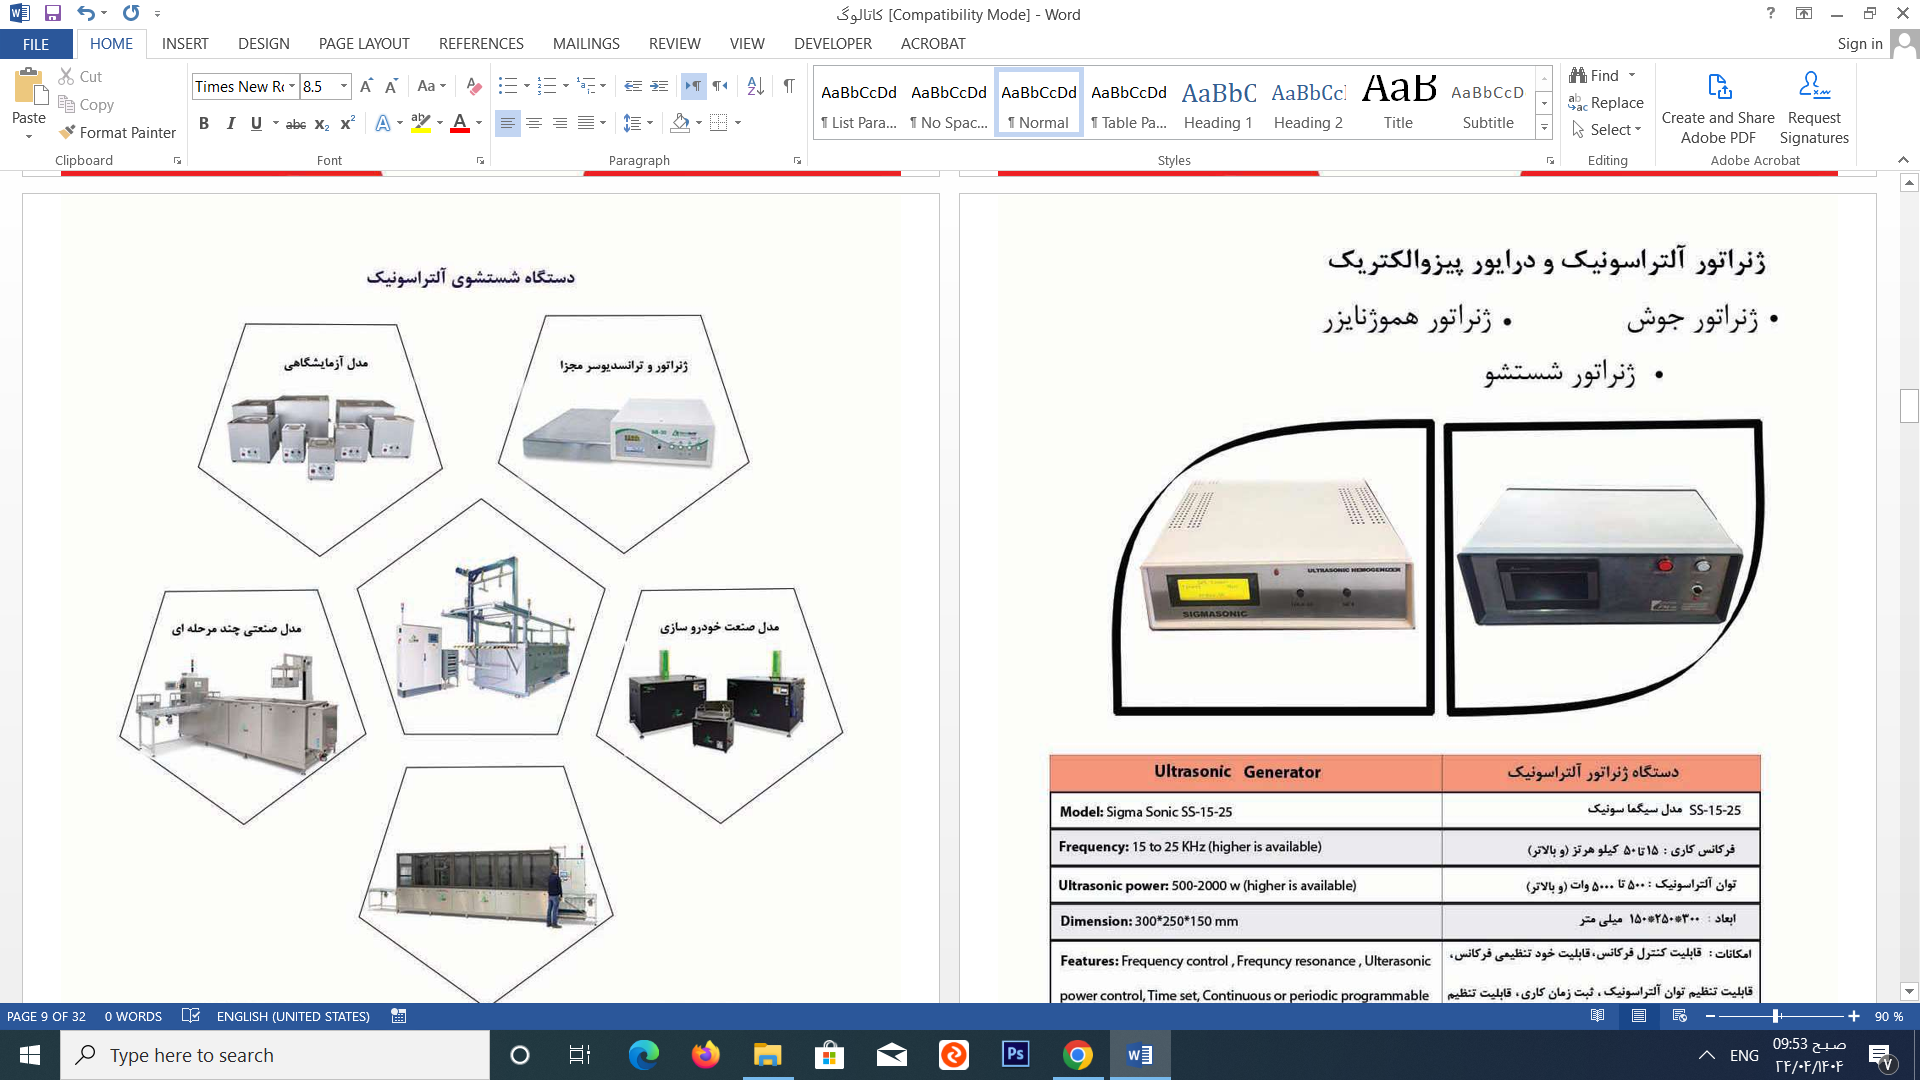The image size is (1920, 1080).
Task: Expand the Bullets list dropdown
Action: point(527,86)
